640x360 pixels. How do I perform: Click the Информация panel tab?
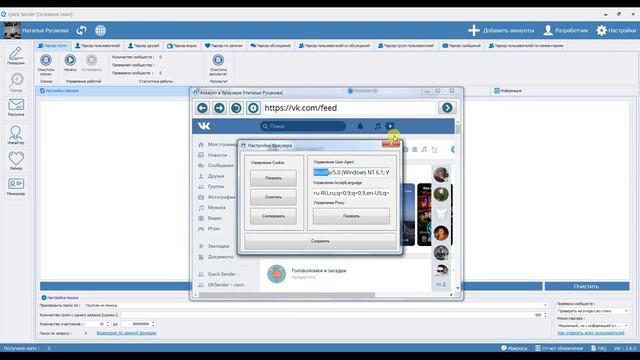[508, 91]
